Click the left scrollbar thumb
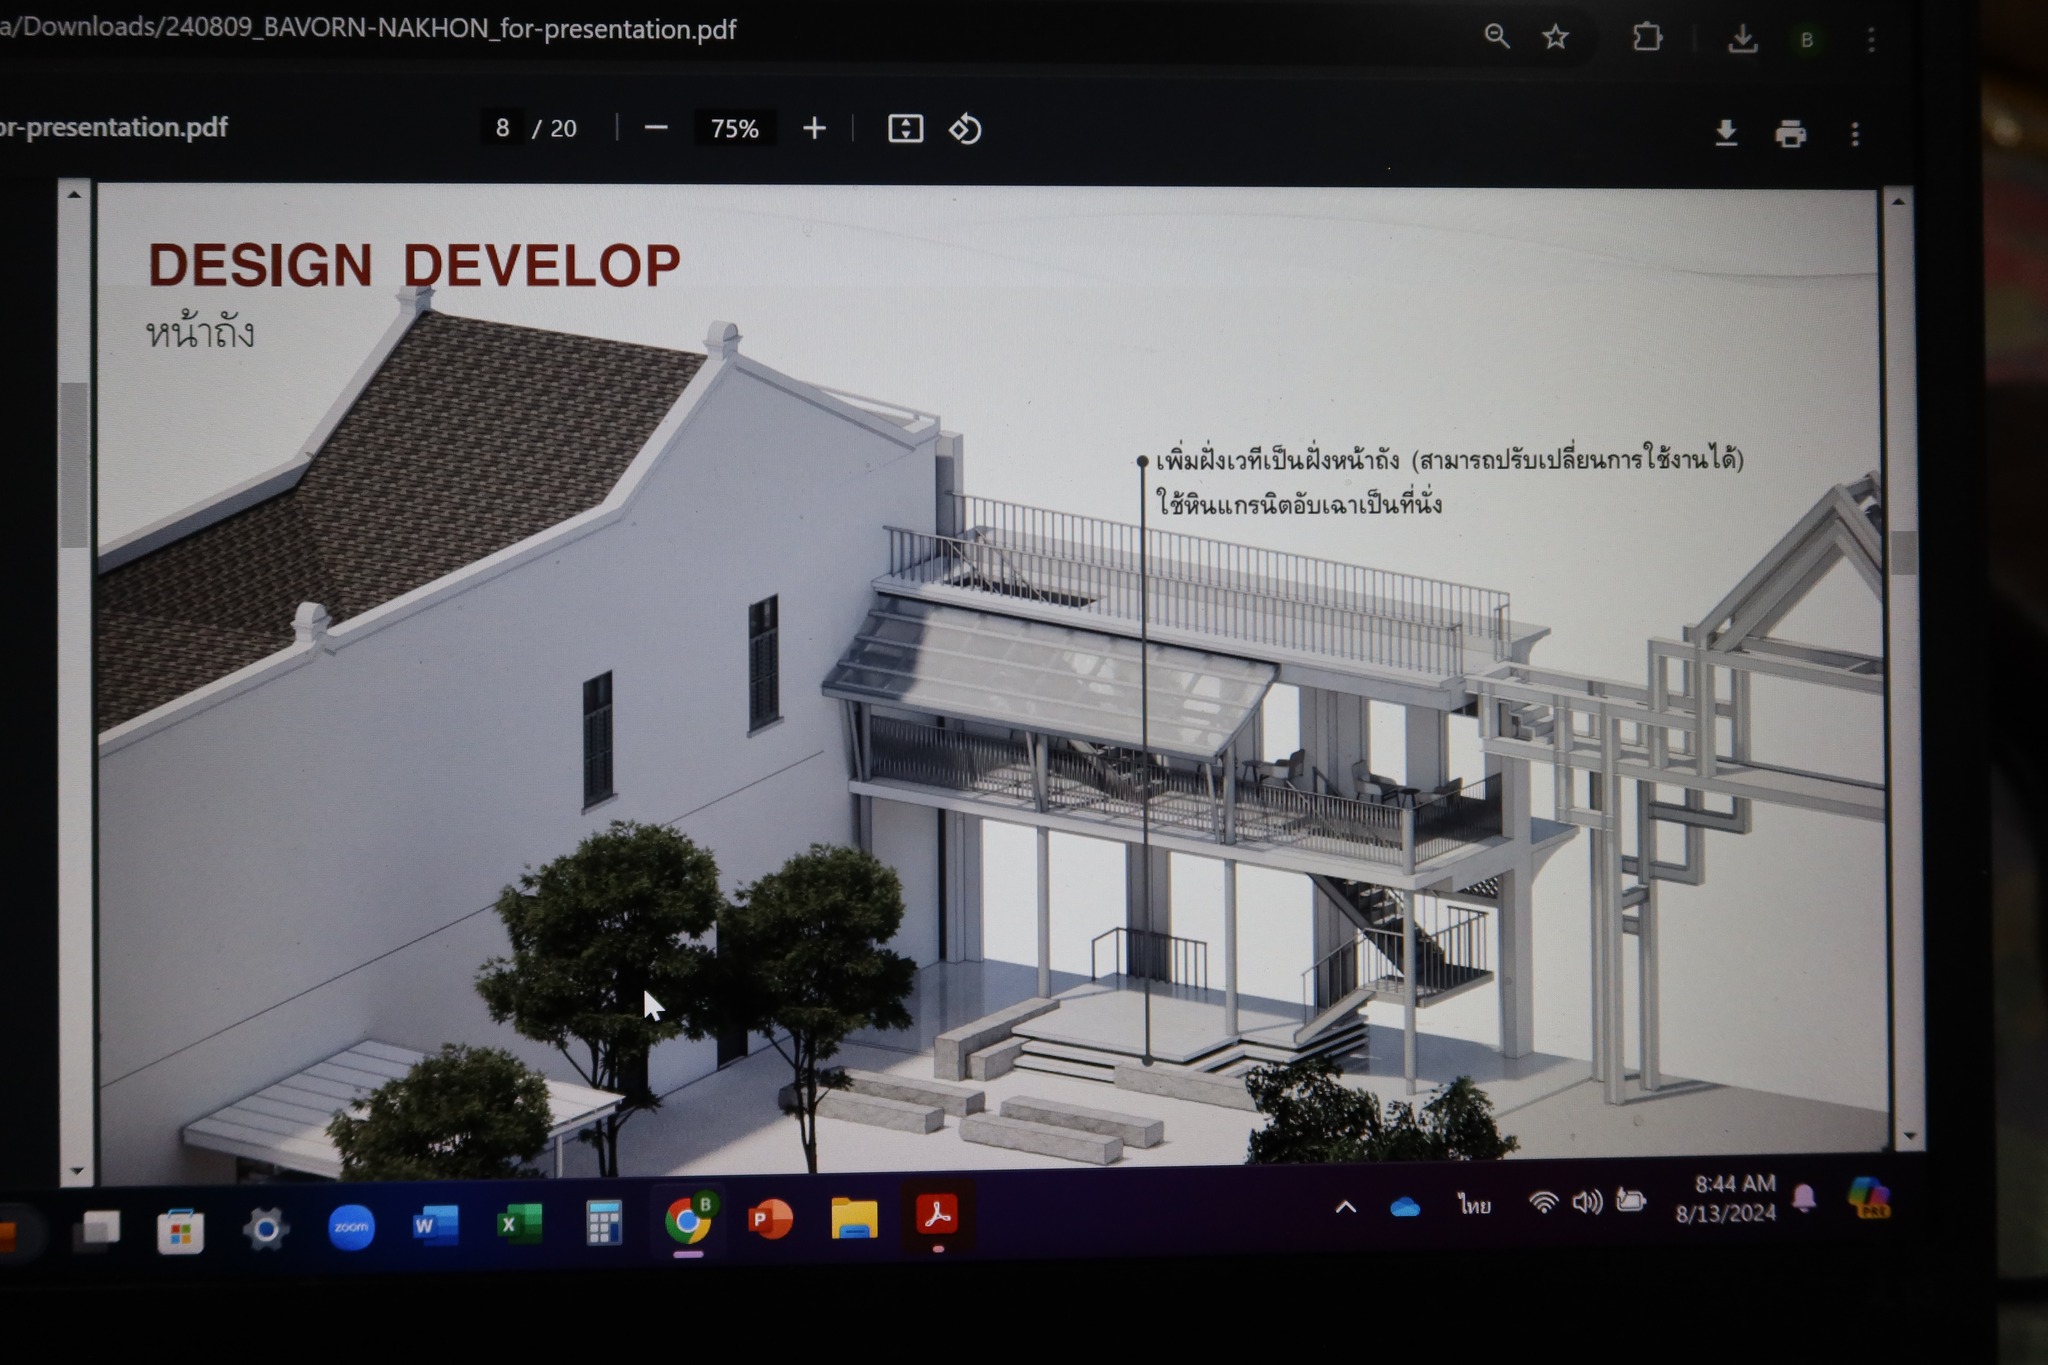This screenshot has height=1365, width=2048. tap(74, 465)
